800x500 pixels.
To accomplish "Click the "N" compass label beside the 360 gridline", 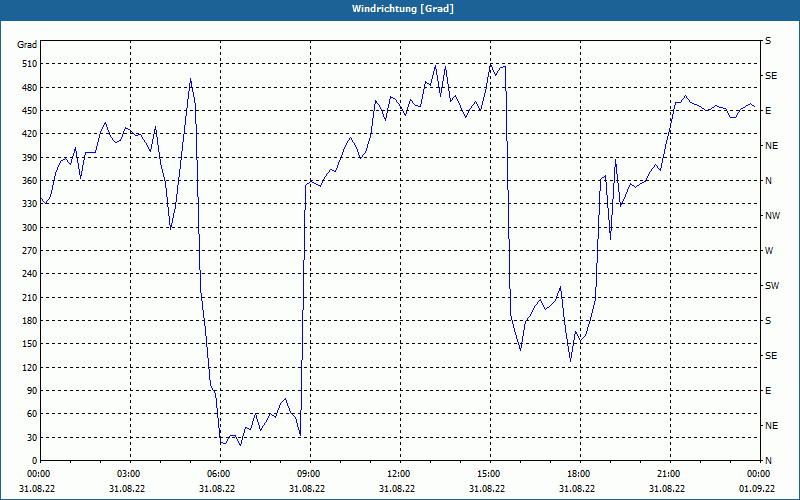I will coord(768,181).
